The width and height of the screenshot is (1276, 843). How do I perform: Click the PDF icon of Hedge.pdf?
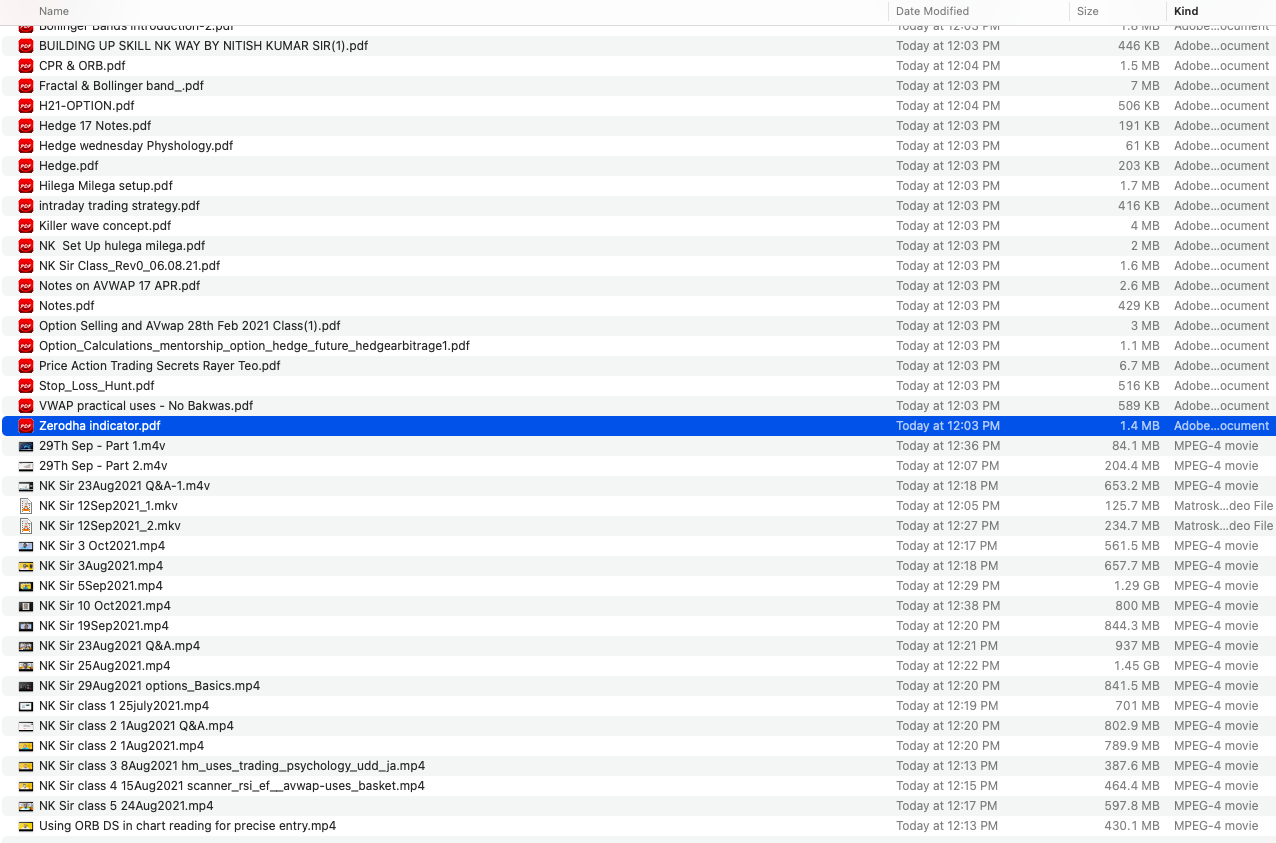tap(26, 166)
